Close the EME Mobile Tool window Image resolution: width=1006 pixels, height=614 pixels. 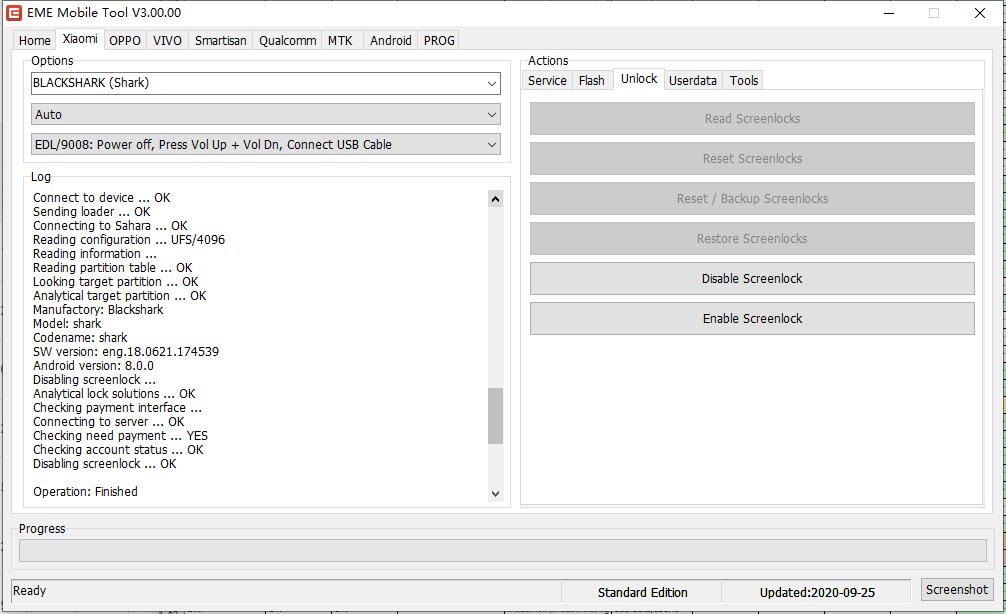(x=980, y=13)
